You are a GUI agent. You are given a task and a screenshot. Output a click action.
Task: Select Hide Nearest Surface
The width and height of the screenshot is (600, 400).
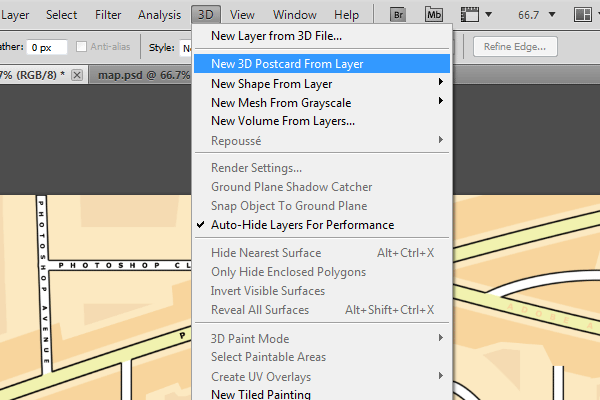click(322, 253)
